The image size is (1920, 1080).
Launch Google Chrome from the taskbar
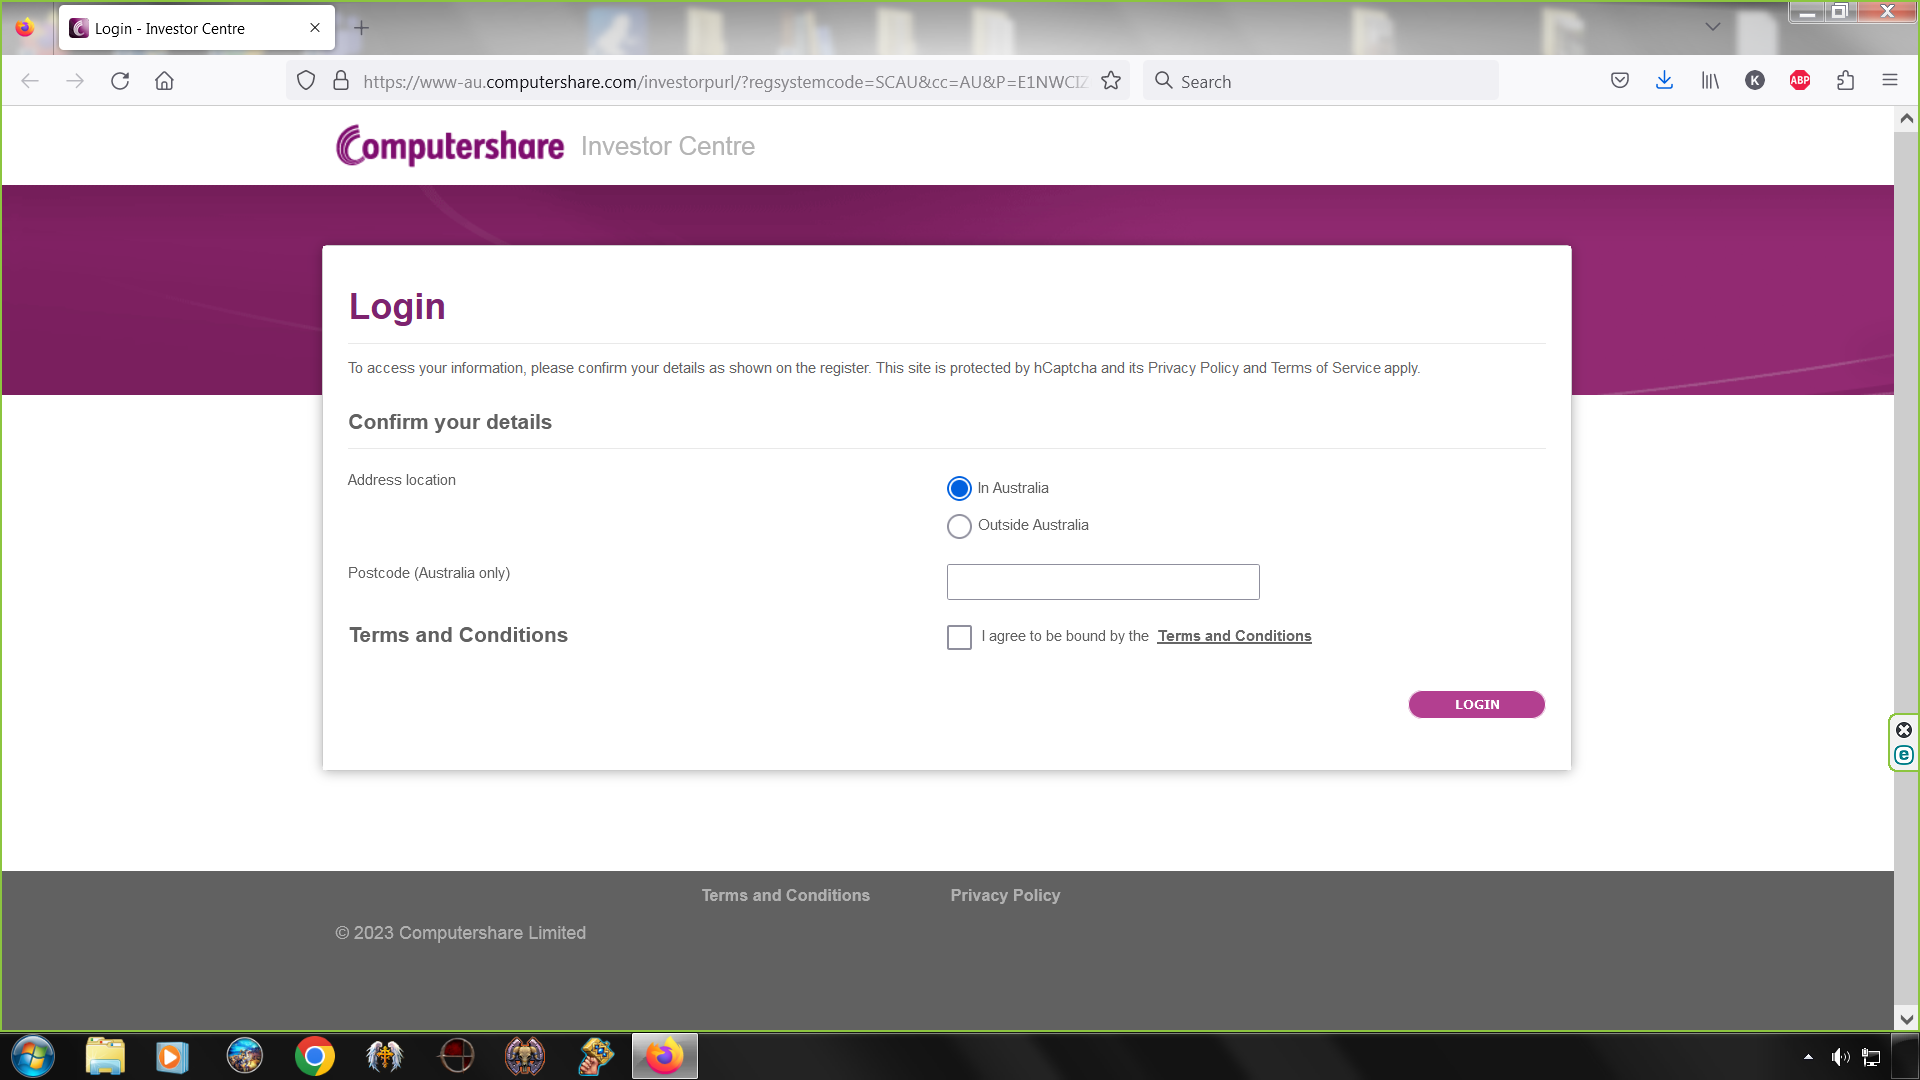tap(315, 1056)
